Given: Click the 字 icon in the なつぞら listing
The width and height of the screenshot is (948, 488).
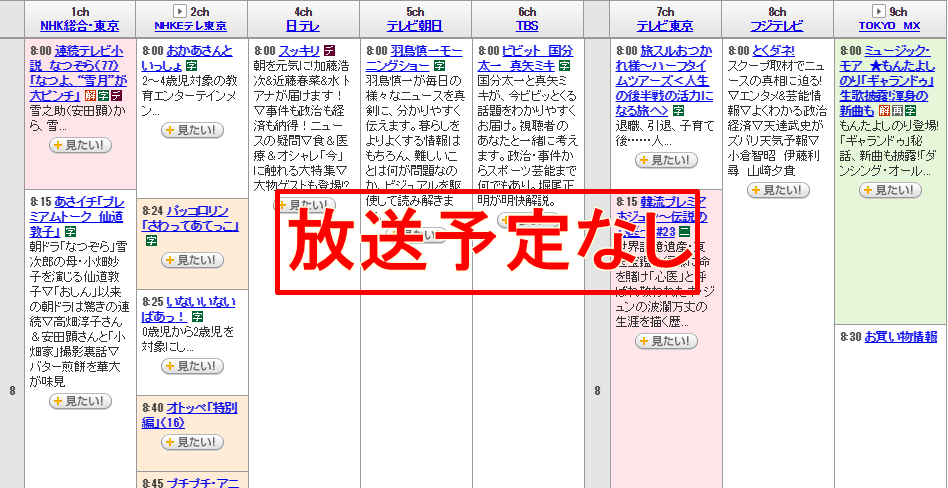Looking at the screenshot, I should pos(103,96).
